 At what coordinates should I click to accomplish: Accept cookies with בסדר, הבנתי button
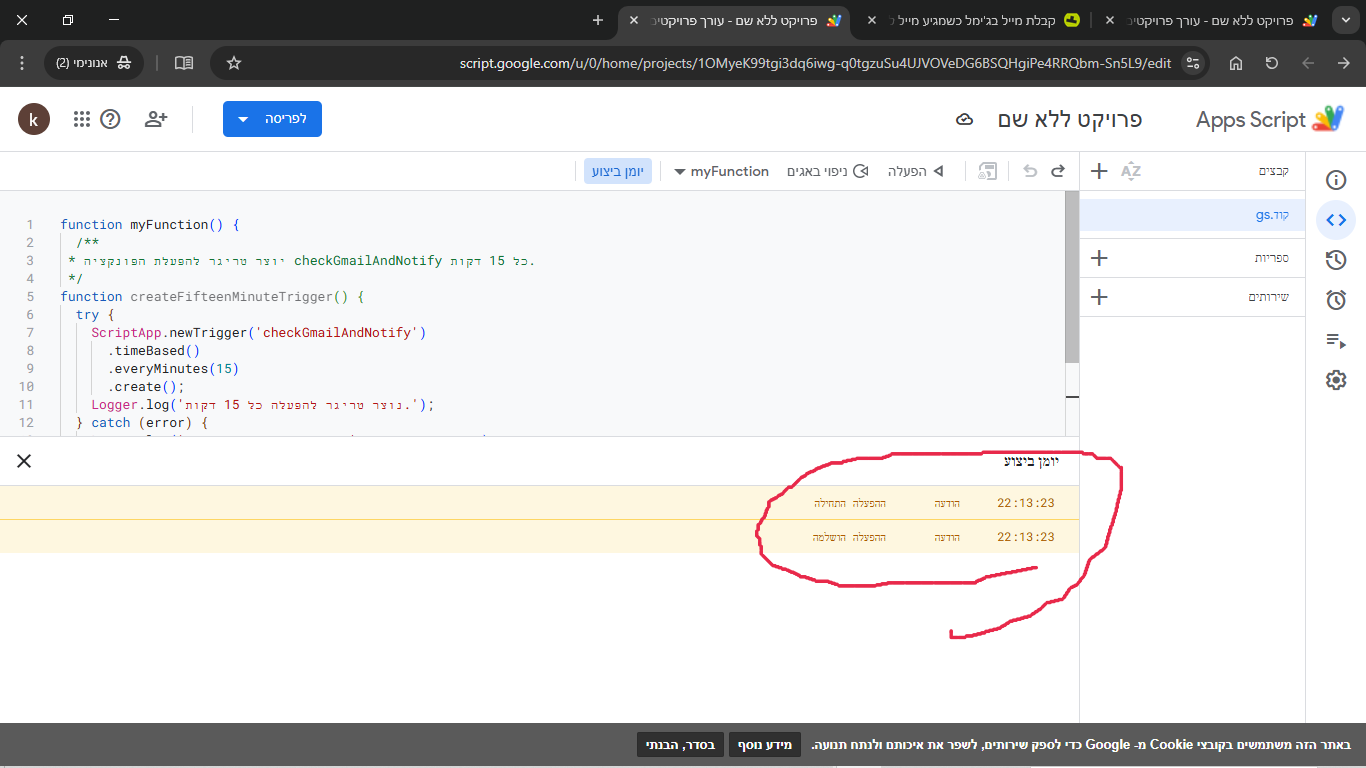pos(679,745)
